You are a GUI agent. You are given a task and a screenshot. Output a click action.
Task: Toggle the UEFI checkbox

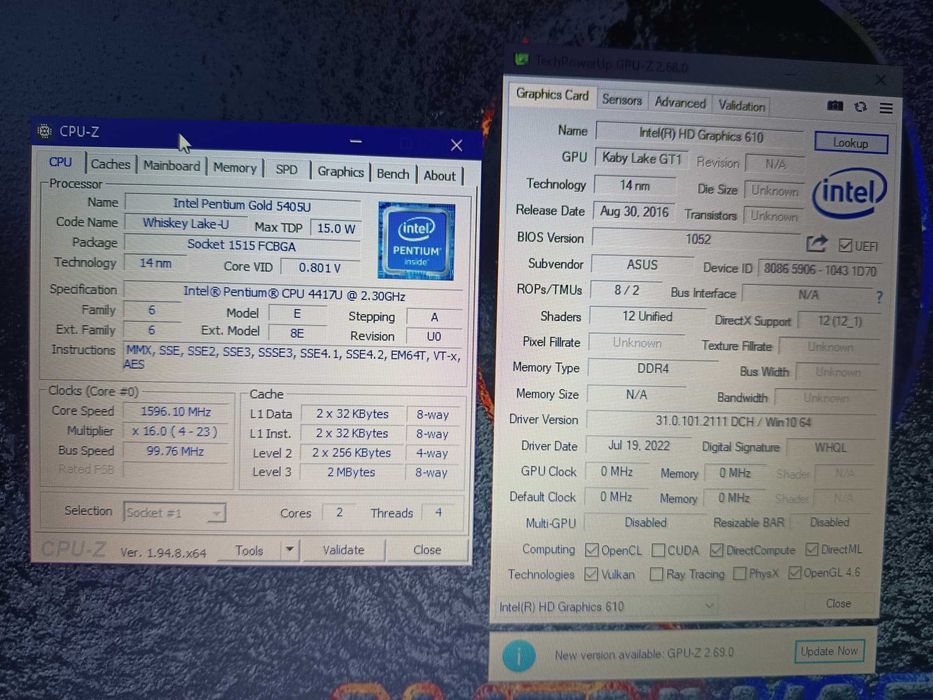click(845, 245)
